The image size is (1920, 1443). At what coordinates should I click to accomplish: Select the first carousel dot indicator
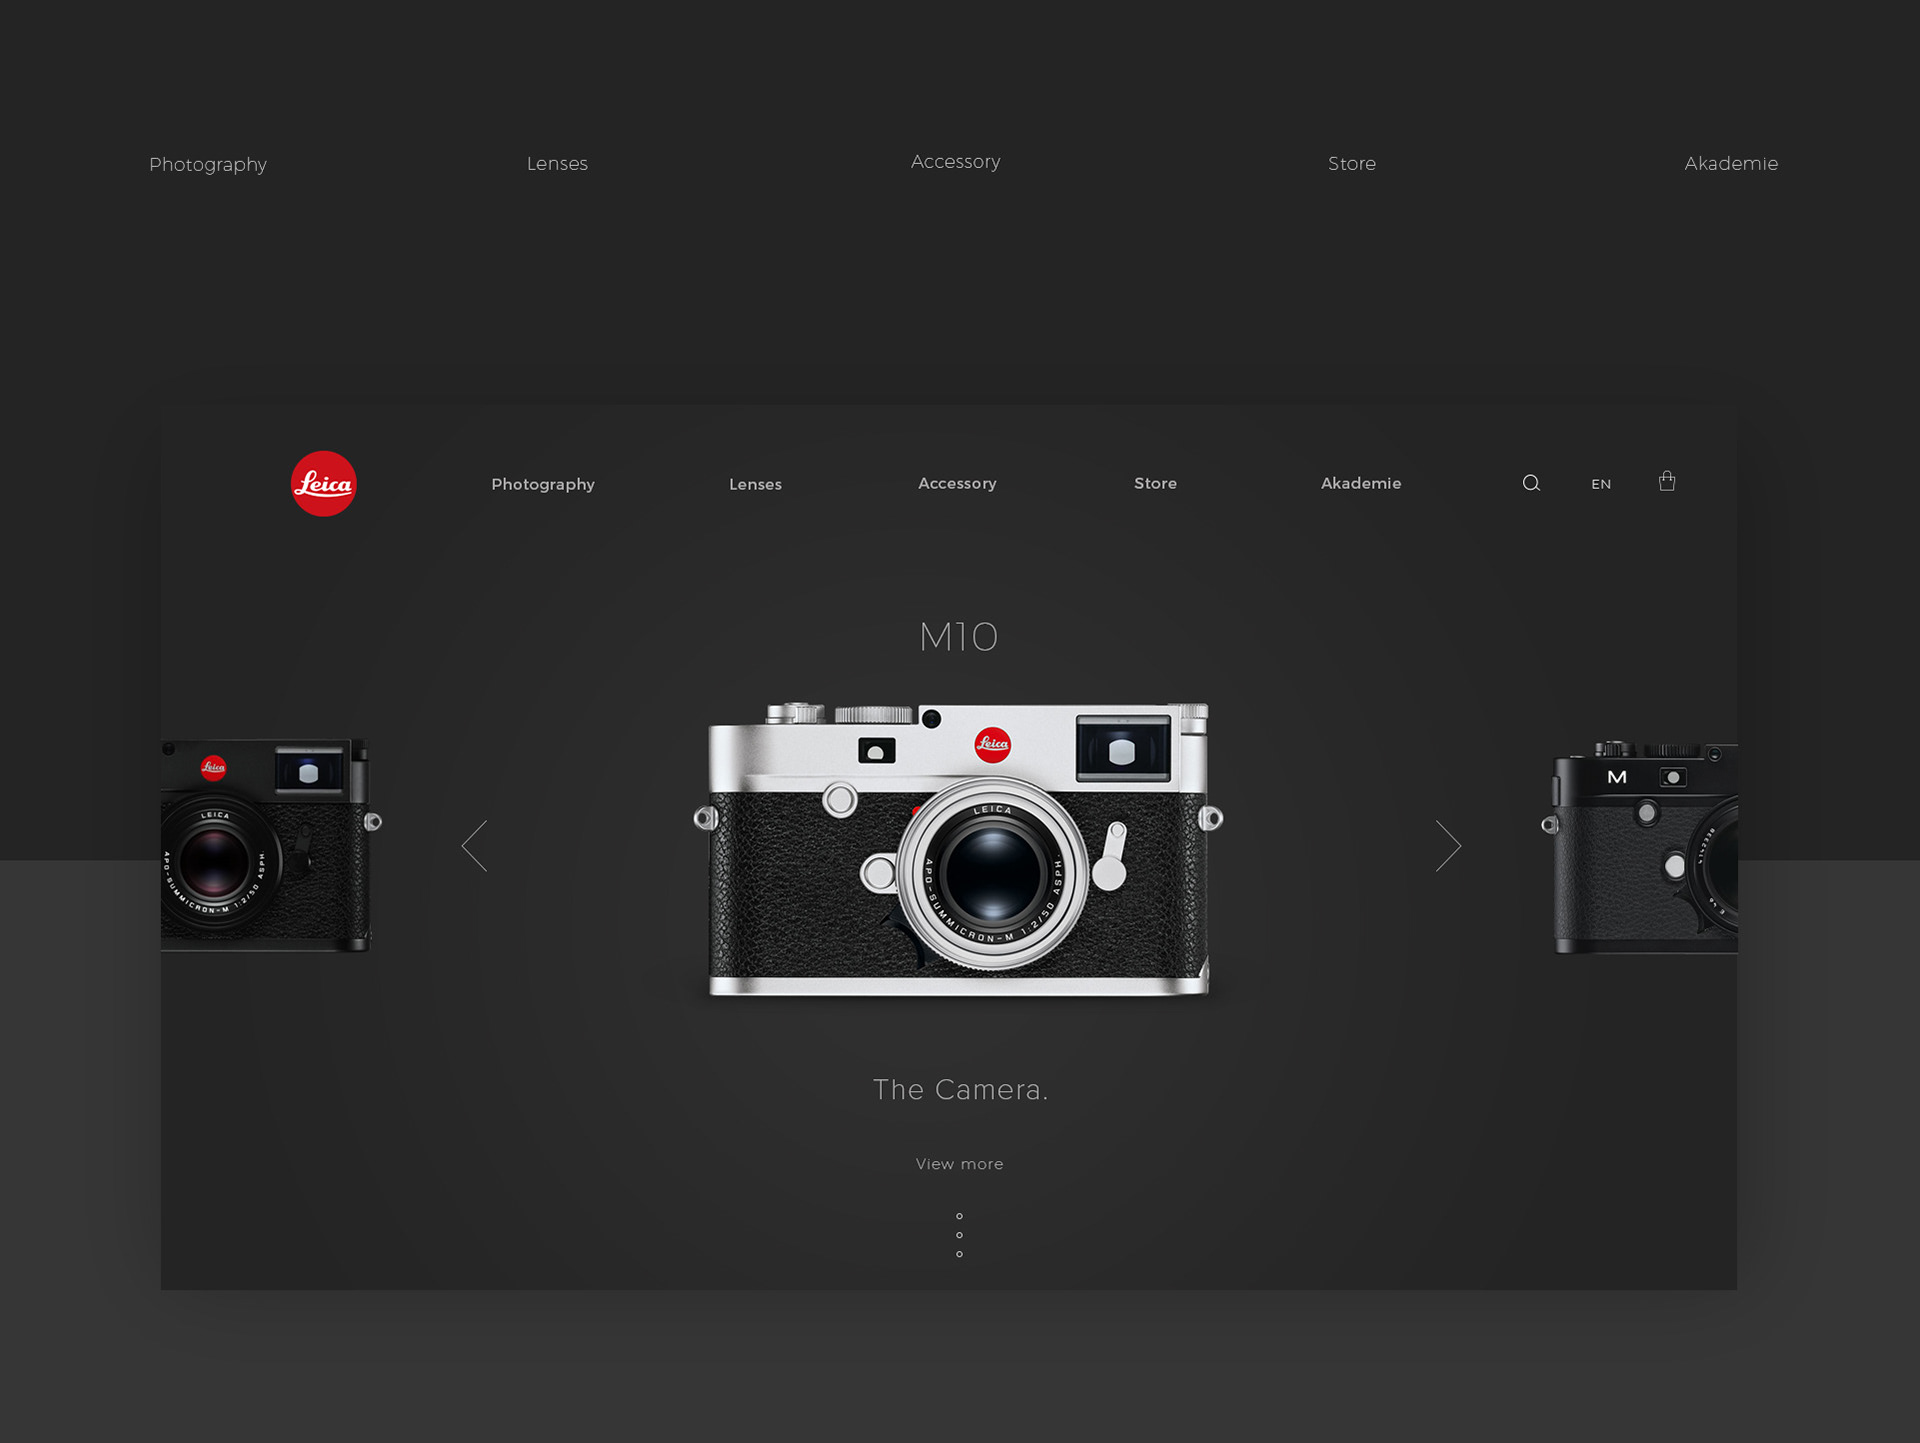959,1216
